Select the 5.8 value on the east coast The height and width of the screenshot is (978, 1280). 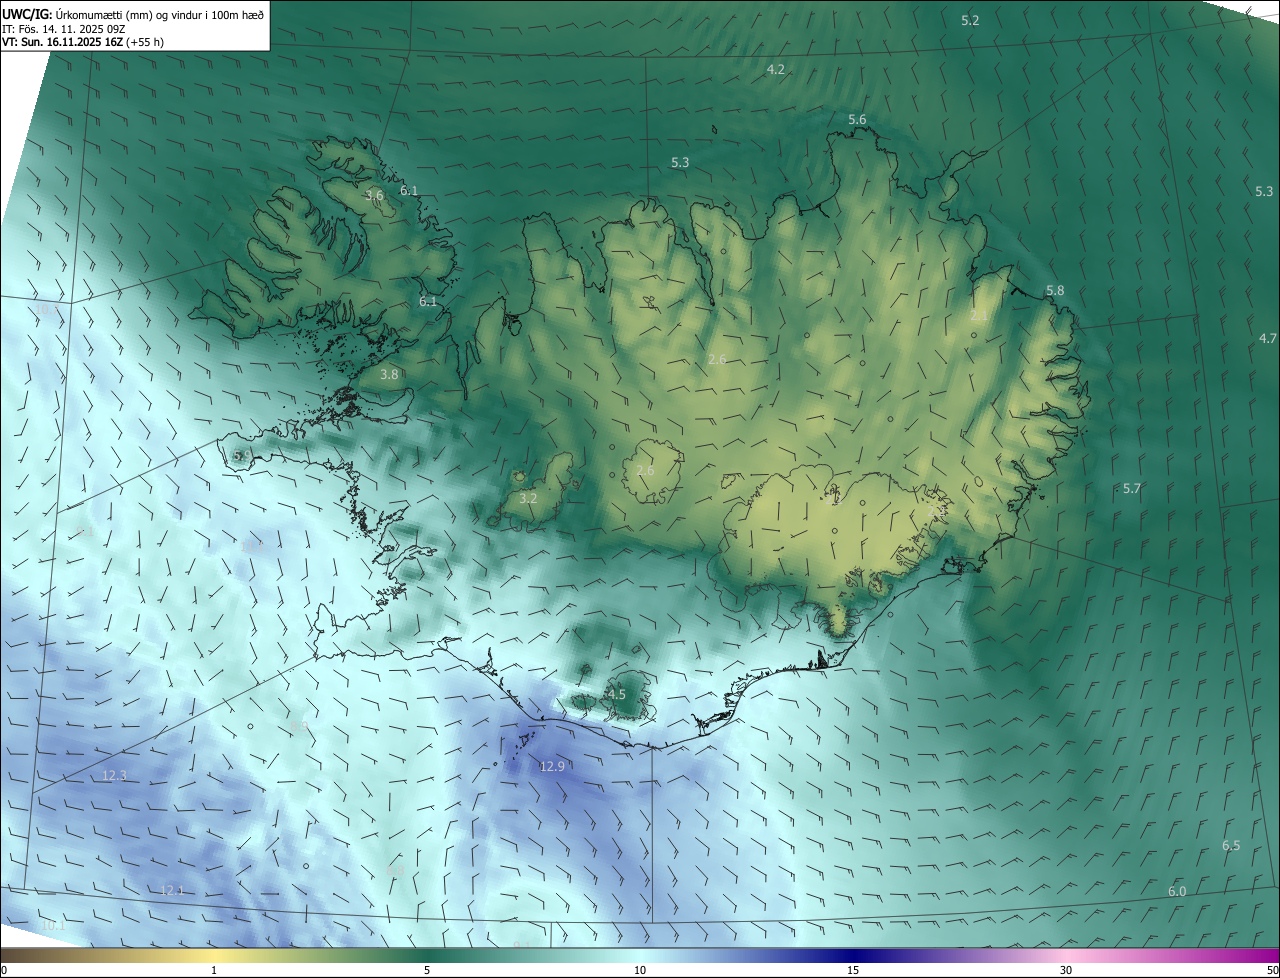pyautogui.click(x=1055, y=291)
